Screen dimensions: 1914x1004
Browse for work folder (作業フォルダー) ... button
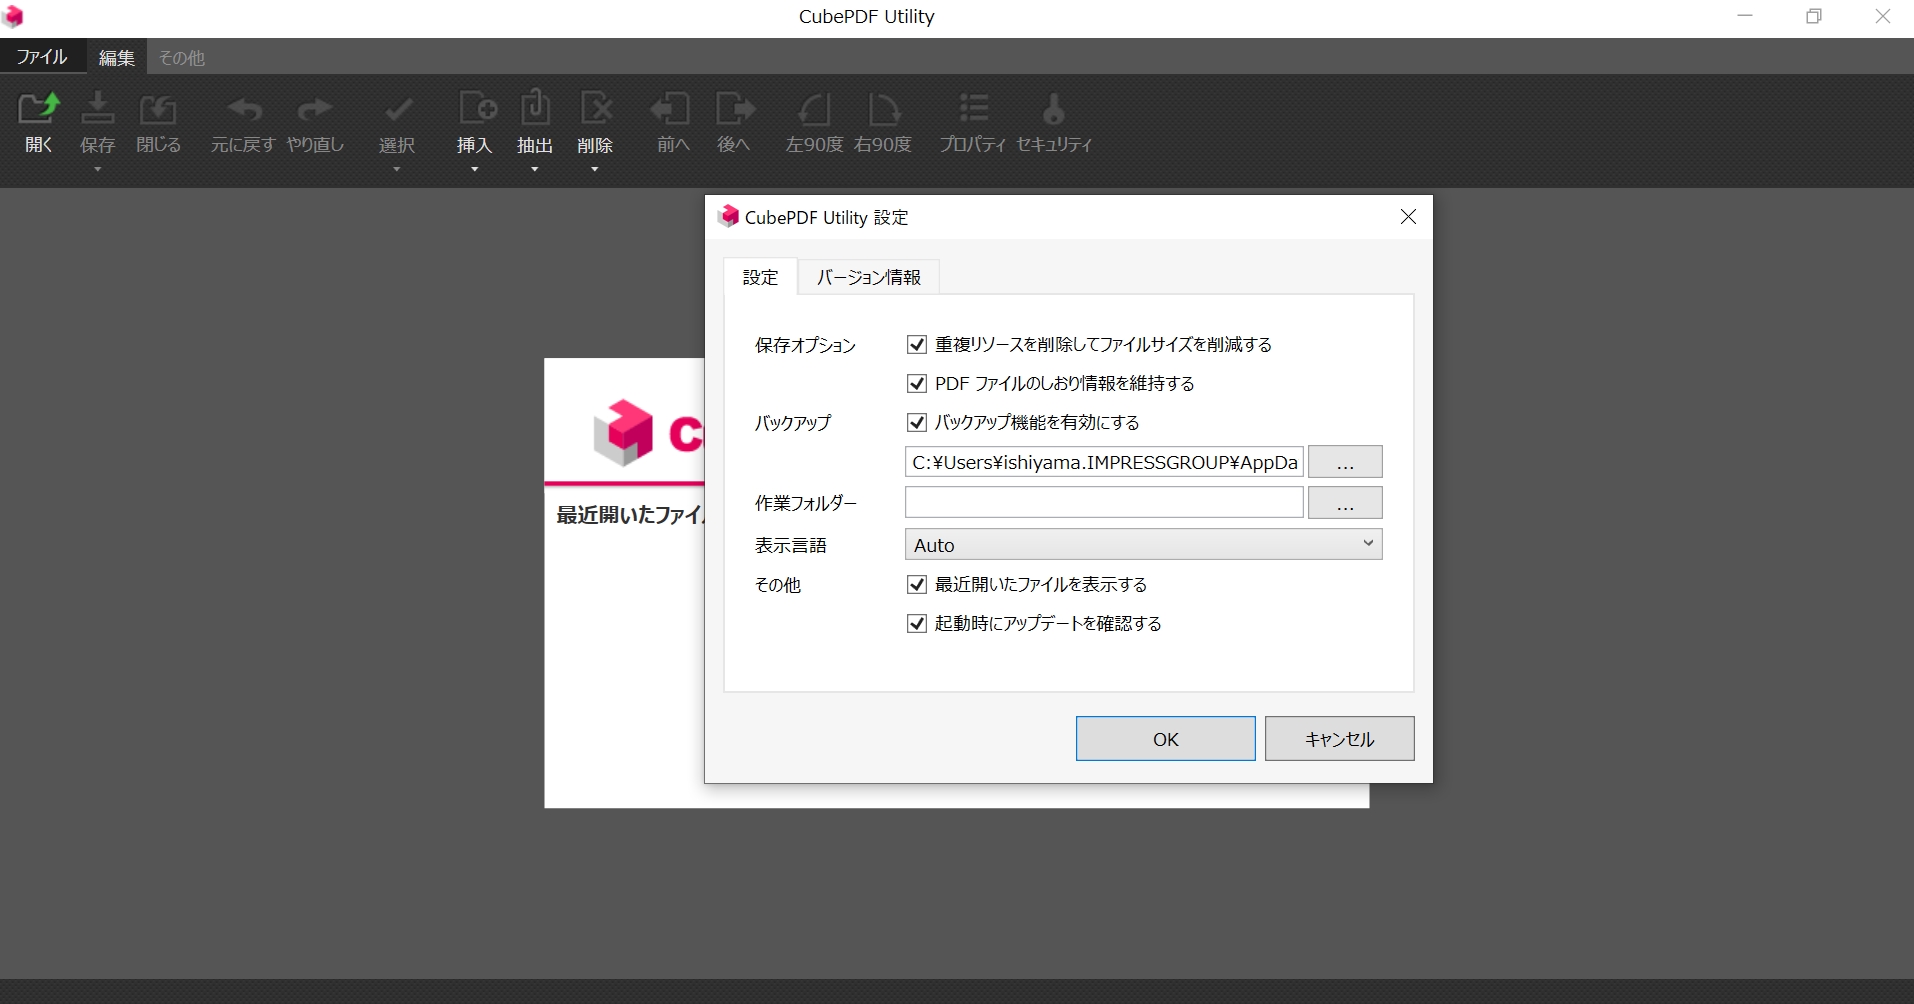1345,502
